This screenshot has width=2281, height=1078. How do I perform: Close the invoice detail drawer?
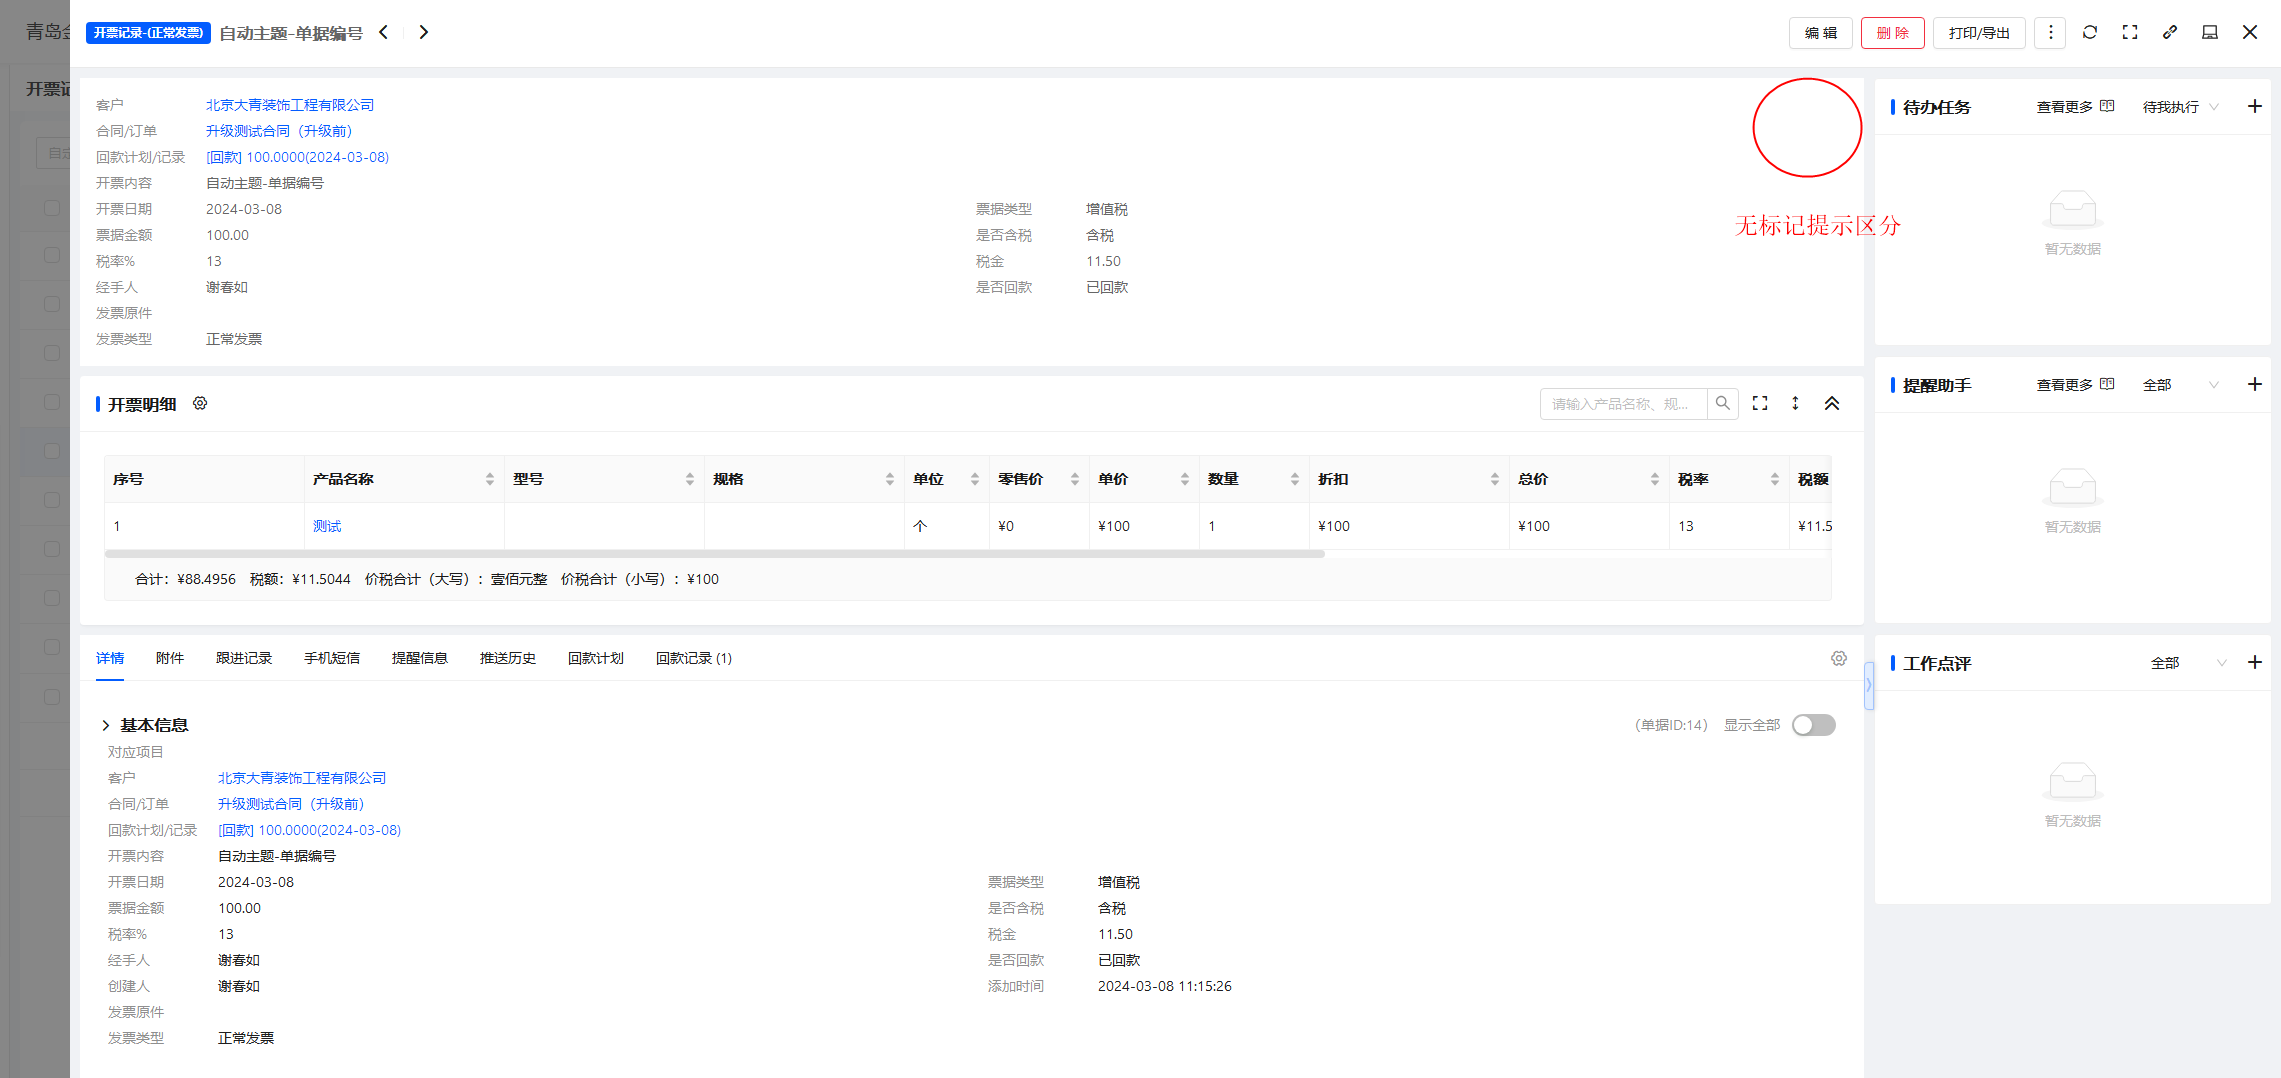(x=2250, y=33)
